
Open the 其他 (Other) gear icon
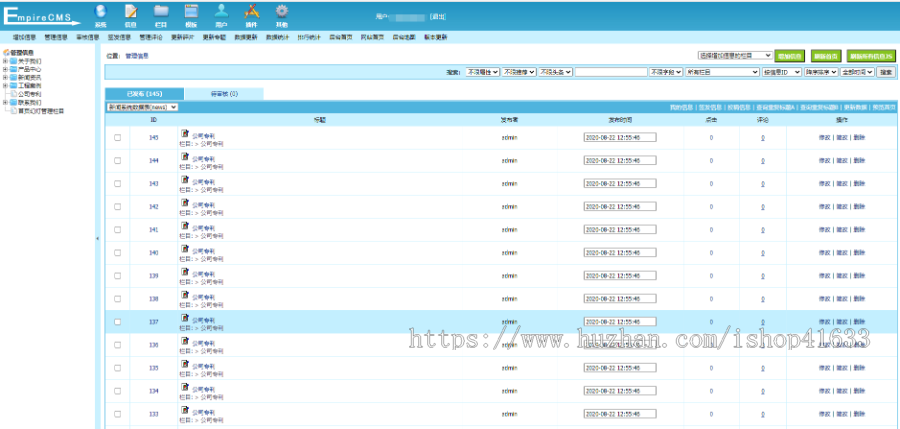point(282,13)
